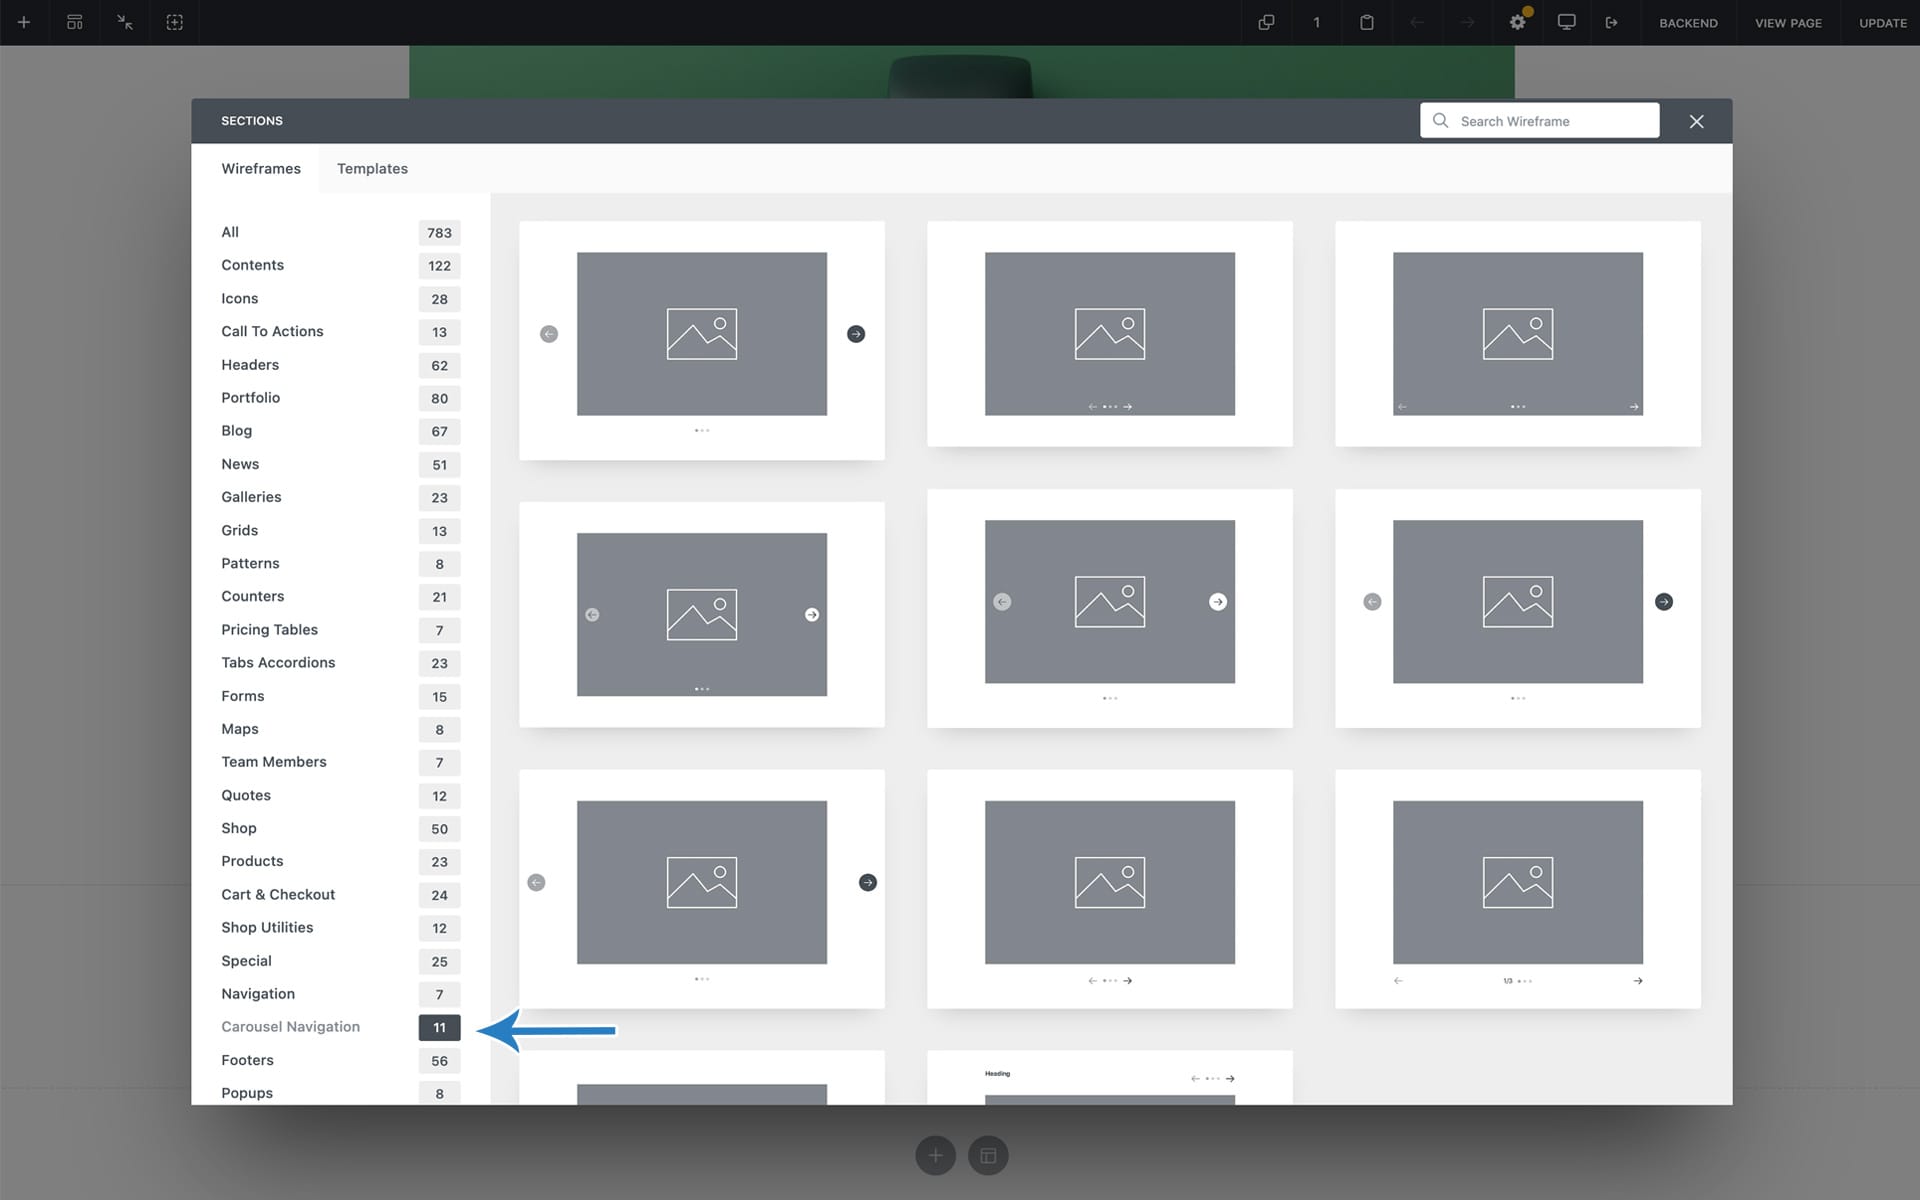The image size is (1920, 1200).
Task: Click the VIEW PAGE link
Action: [x=1788, y=23]
